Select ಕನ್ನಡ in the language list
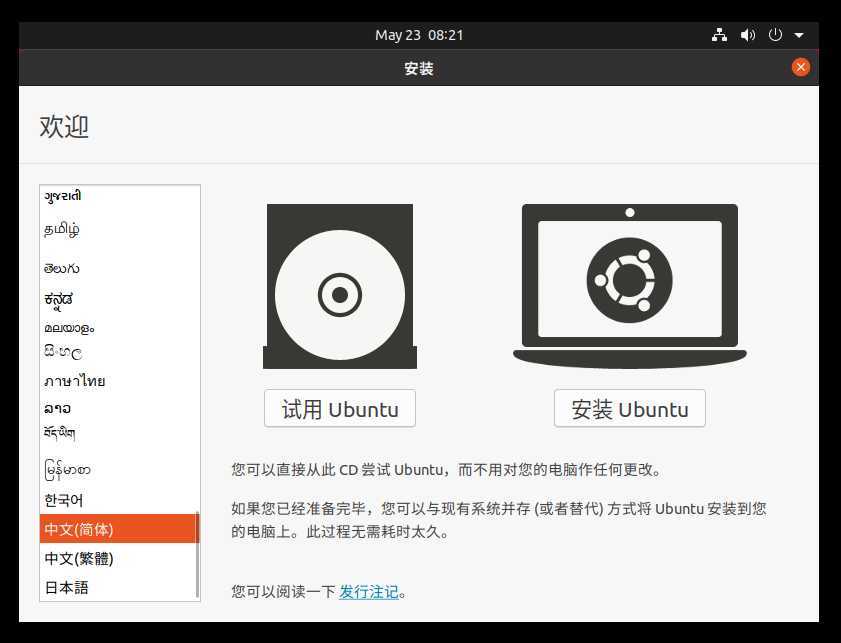 119,300
